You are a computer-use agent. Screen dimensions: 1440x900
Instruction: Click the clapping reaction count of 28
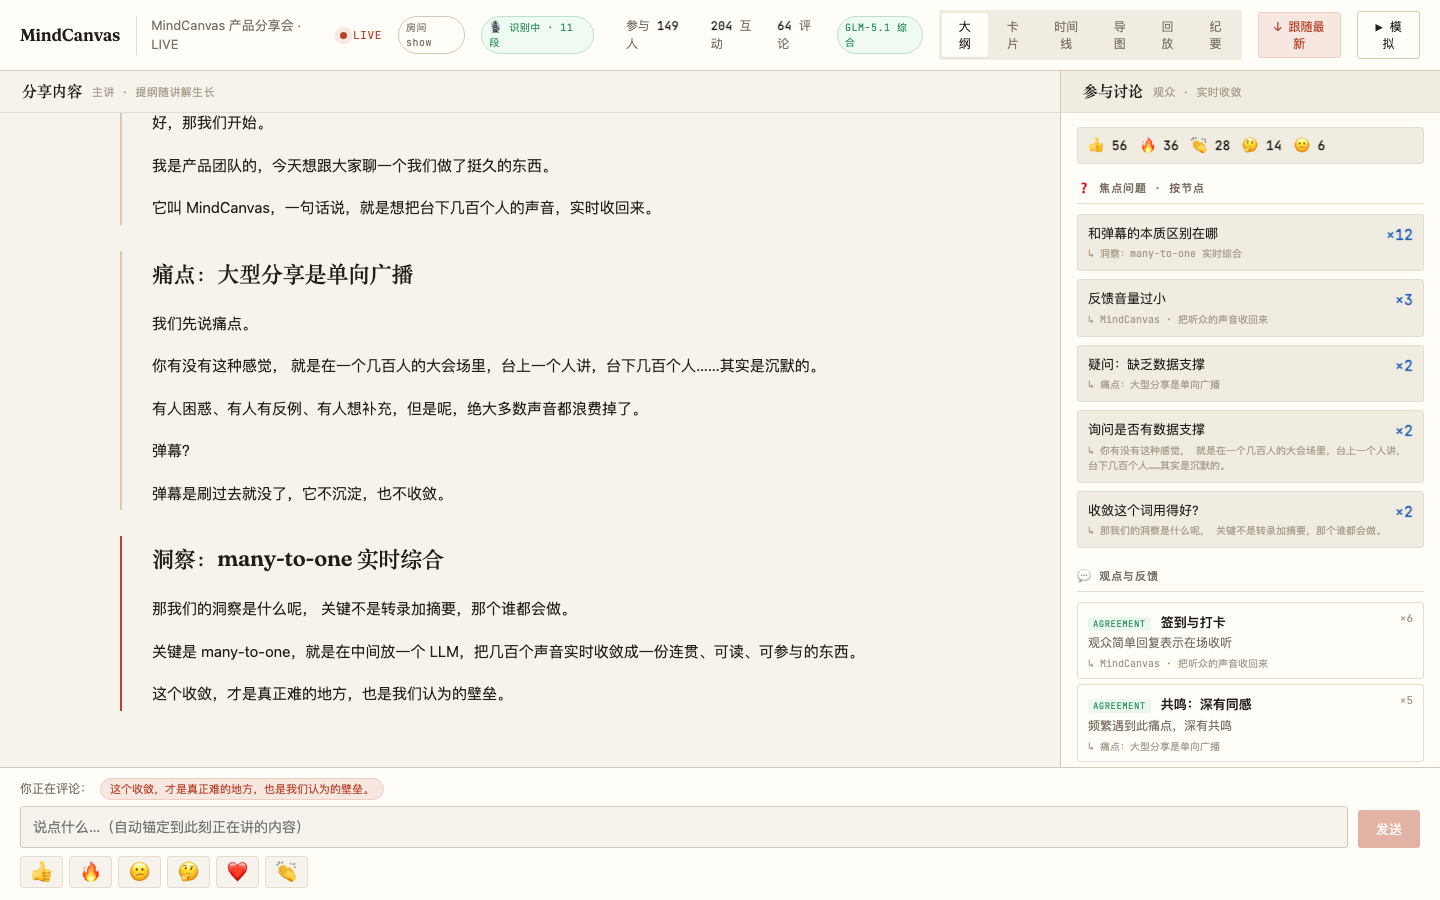(x=1211, y=146)
